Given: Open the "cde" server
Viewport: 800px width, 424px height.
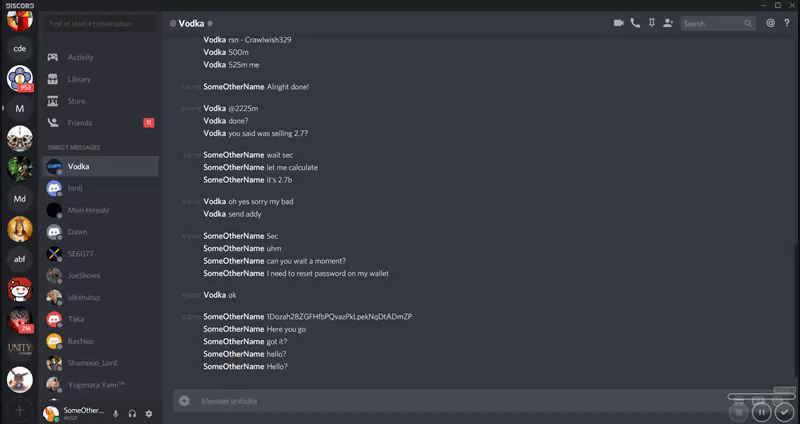Looking at the screenshot, I should pos(19,47).
